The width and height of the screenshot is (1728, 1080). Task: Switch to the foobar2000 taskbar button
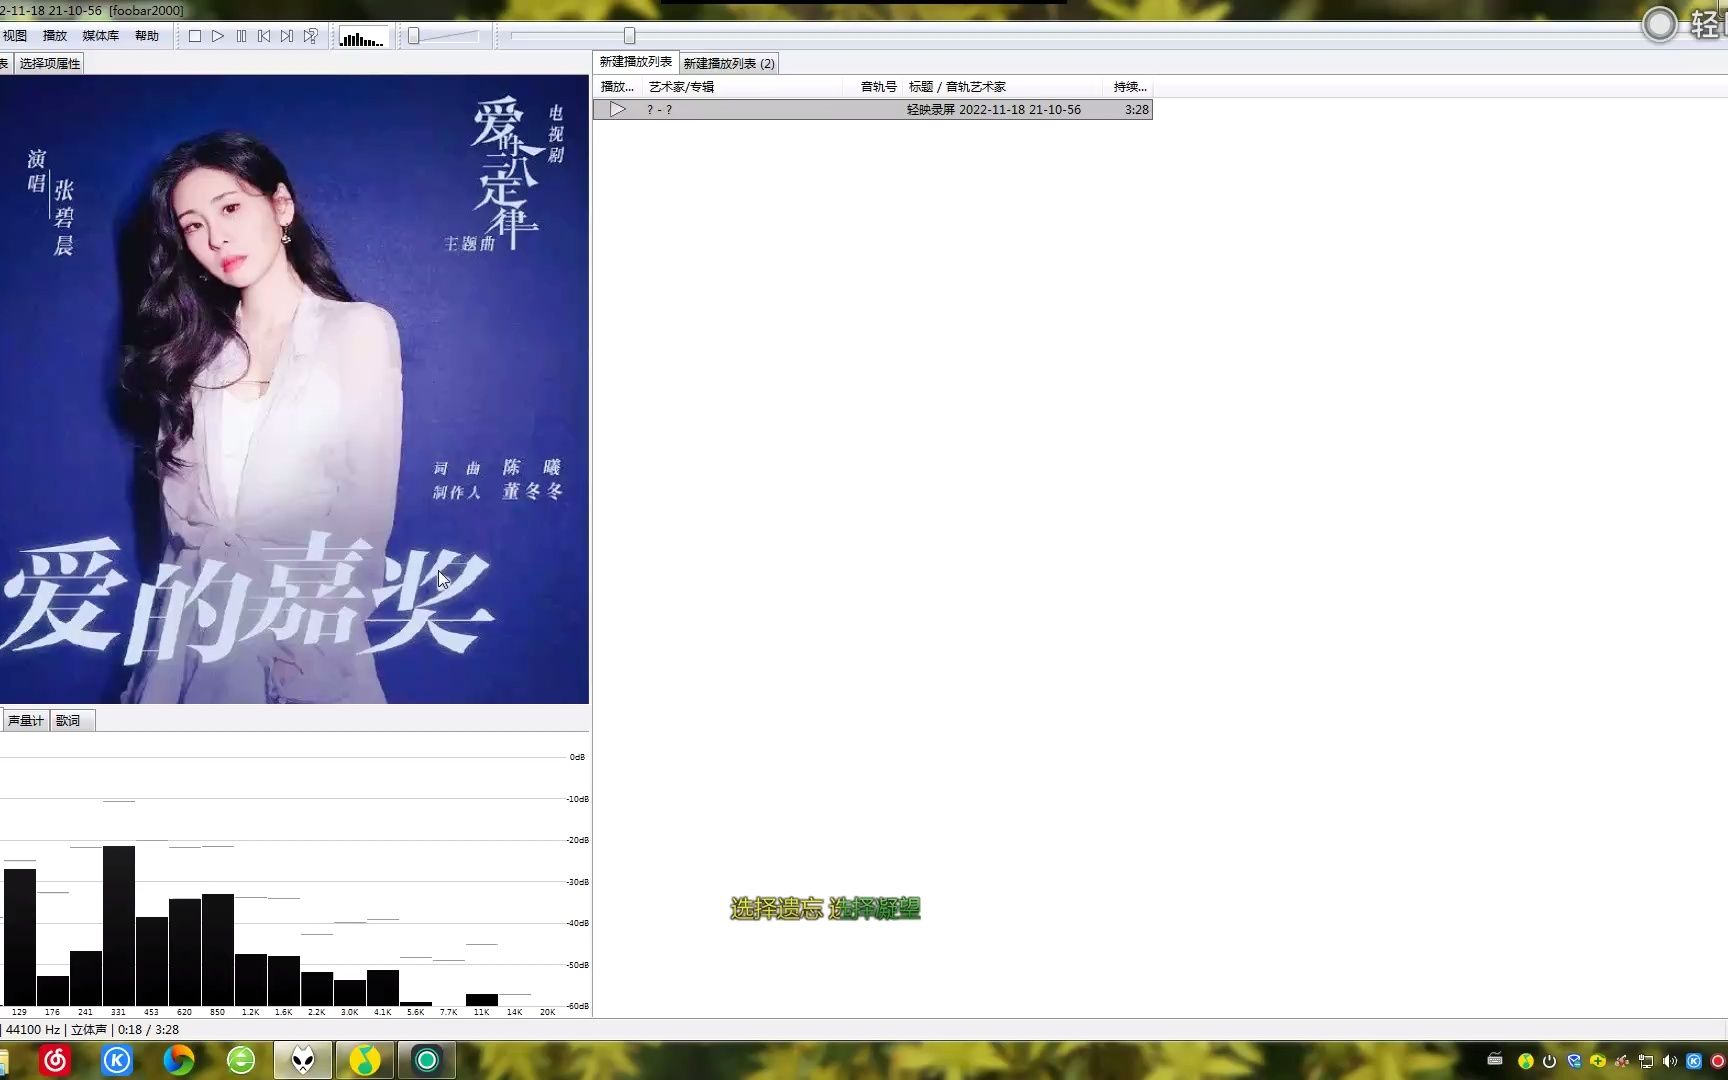click(303, 1060)
